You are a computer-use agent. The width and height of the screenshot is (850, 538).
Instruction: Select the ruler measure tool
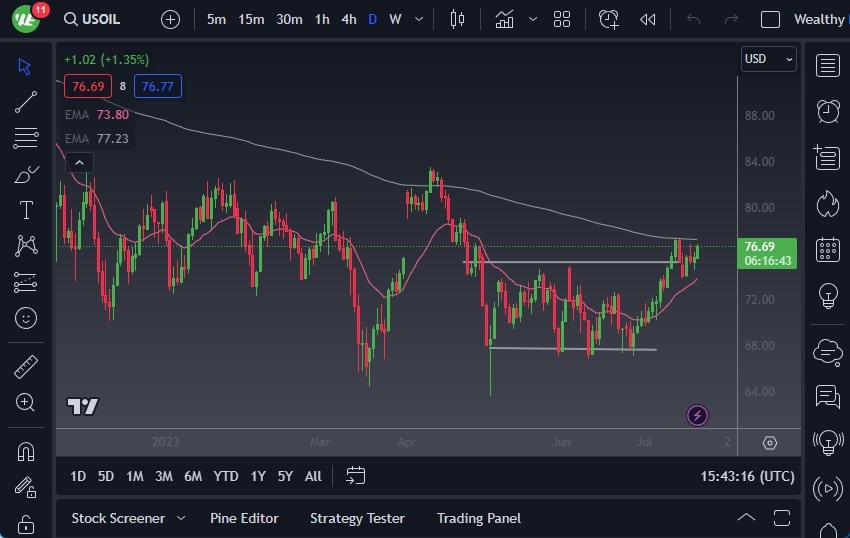pyautogui.click(x=26, y=367)
